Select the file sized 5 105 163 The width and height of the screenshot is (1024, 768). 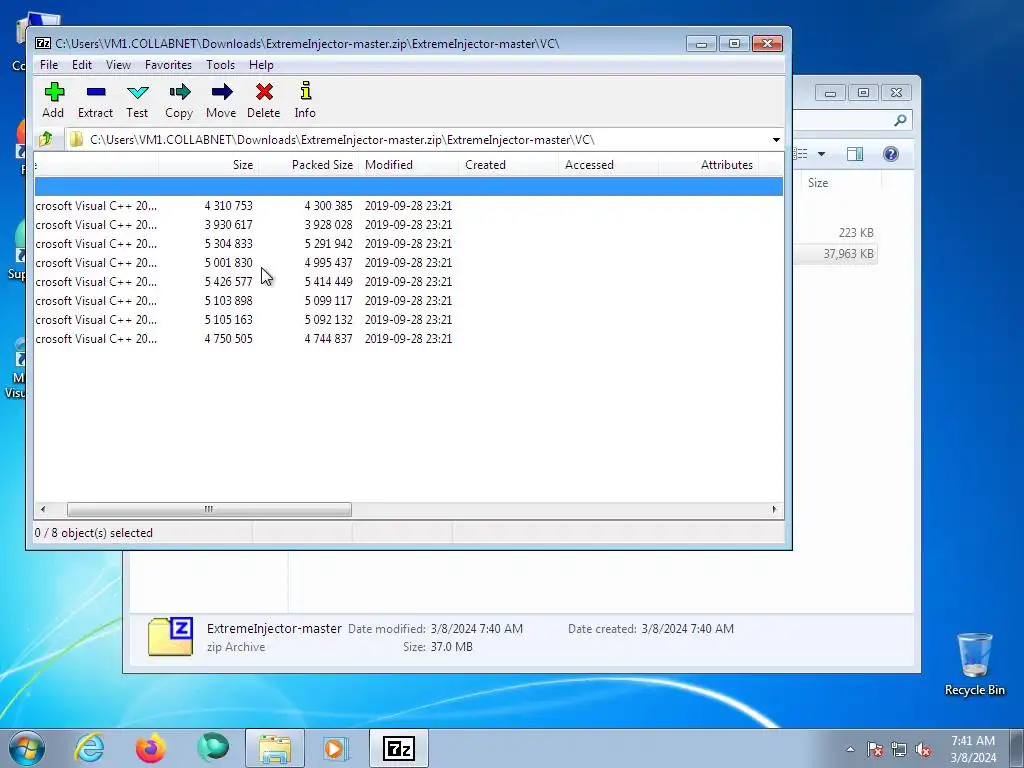[409, 319]
